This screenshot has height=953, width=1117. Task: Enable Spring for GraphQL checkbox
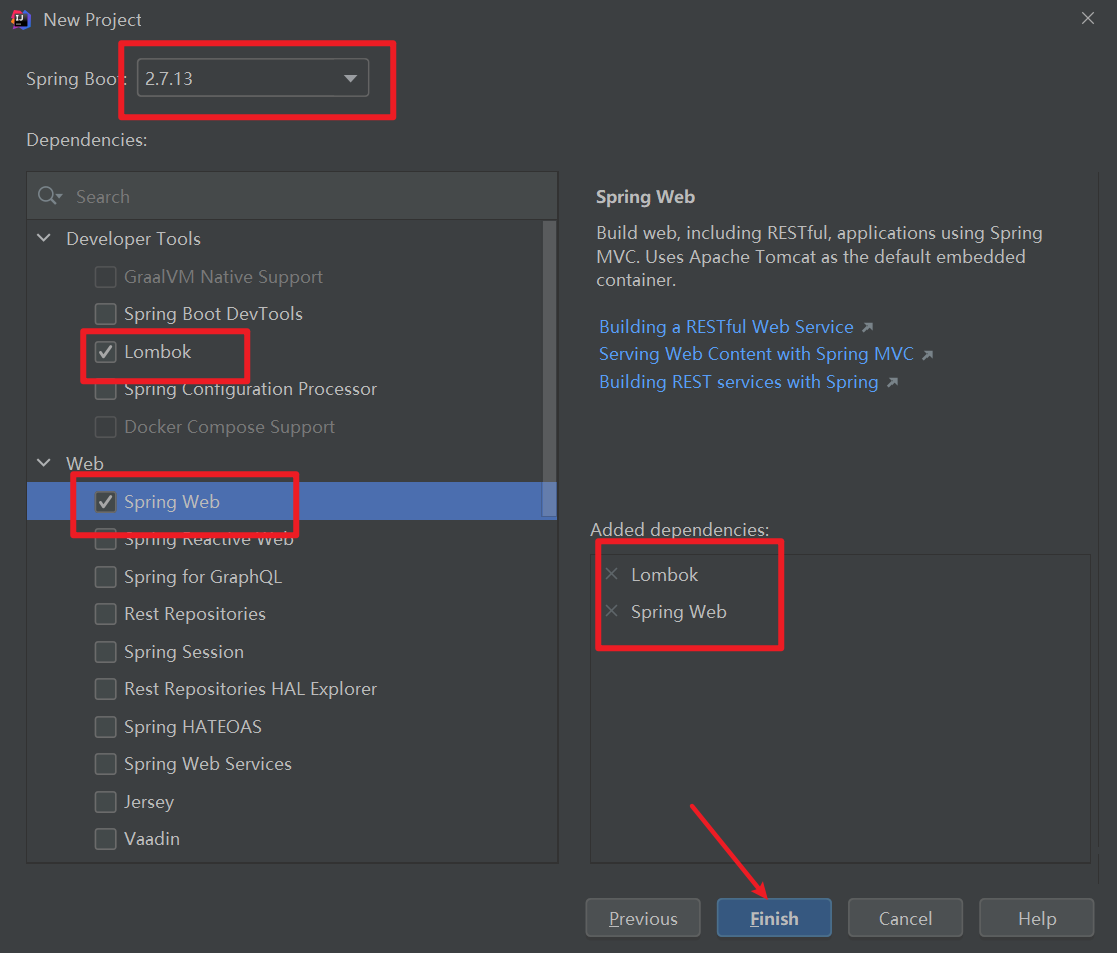pyautogui.click(x=105, y=577)
